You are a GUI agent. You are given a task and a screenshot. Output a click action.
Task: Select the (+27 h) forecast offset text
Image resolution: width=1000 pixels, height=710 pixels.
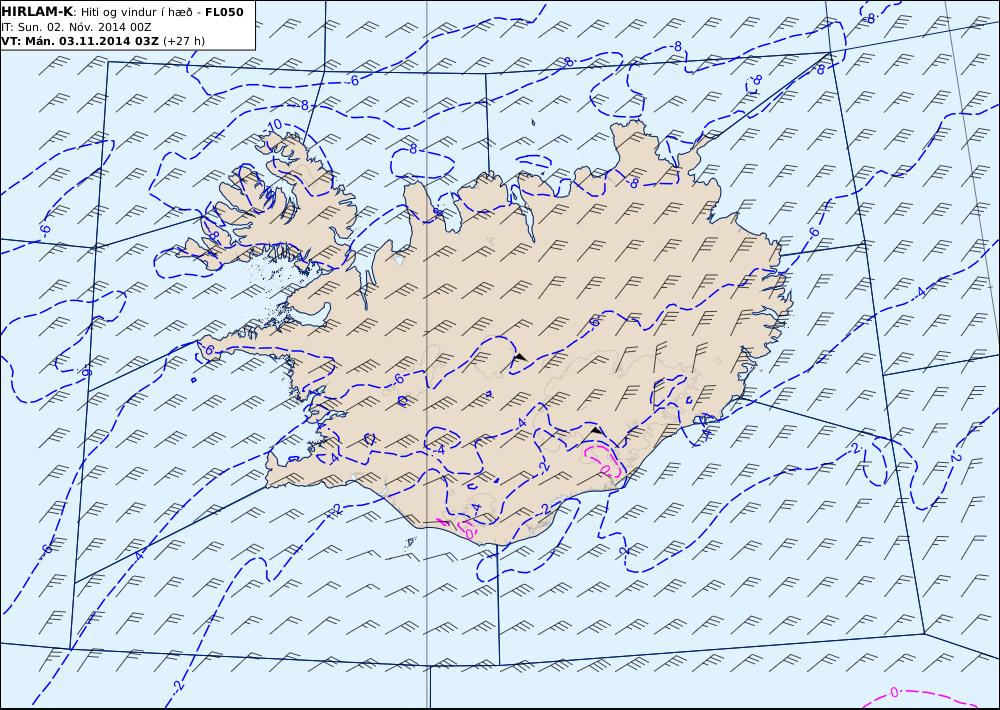184,41
